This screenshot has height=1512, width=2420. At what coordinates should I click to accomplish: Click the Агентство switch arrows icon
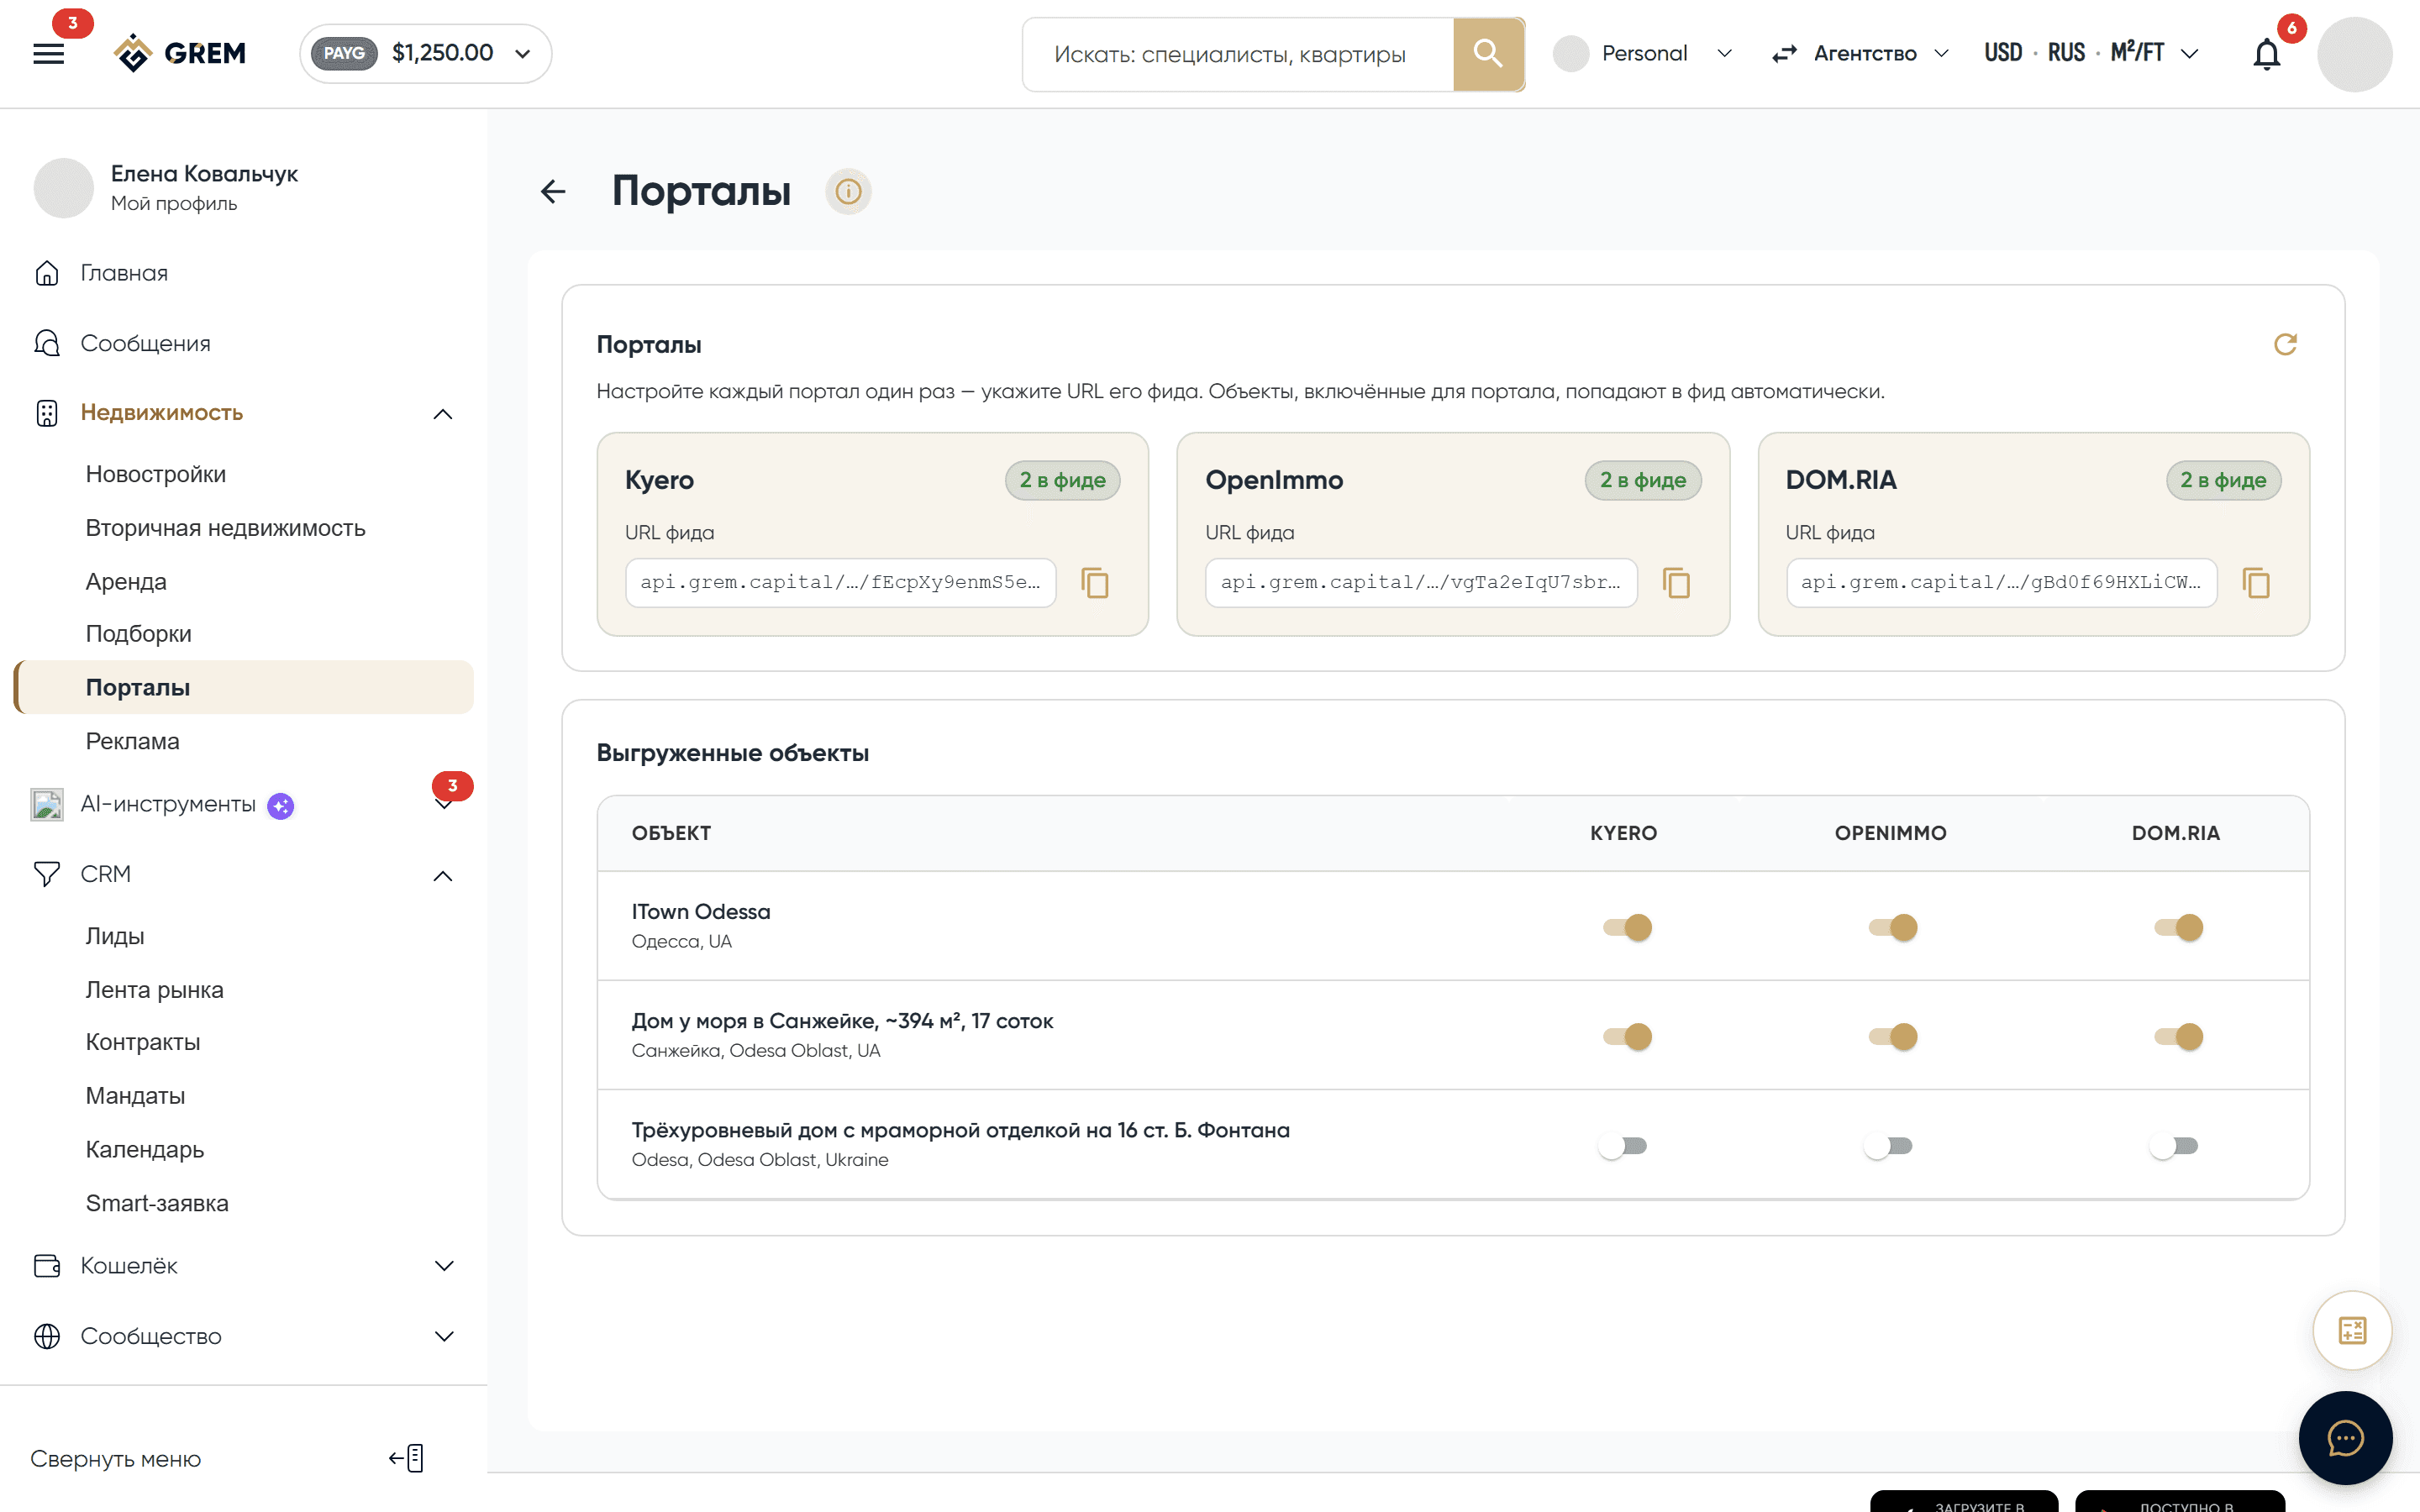pos(1784,54)
